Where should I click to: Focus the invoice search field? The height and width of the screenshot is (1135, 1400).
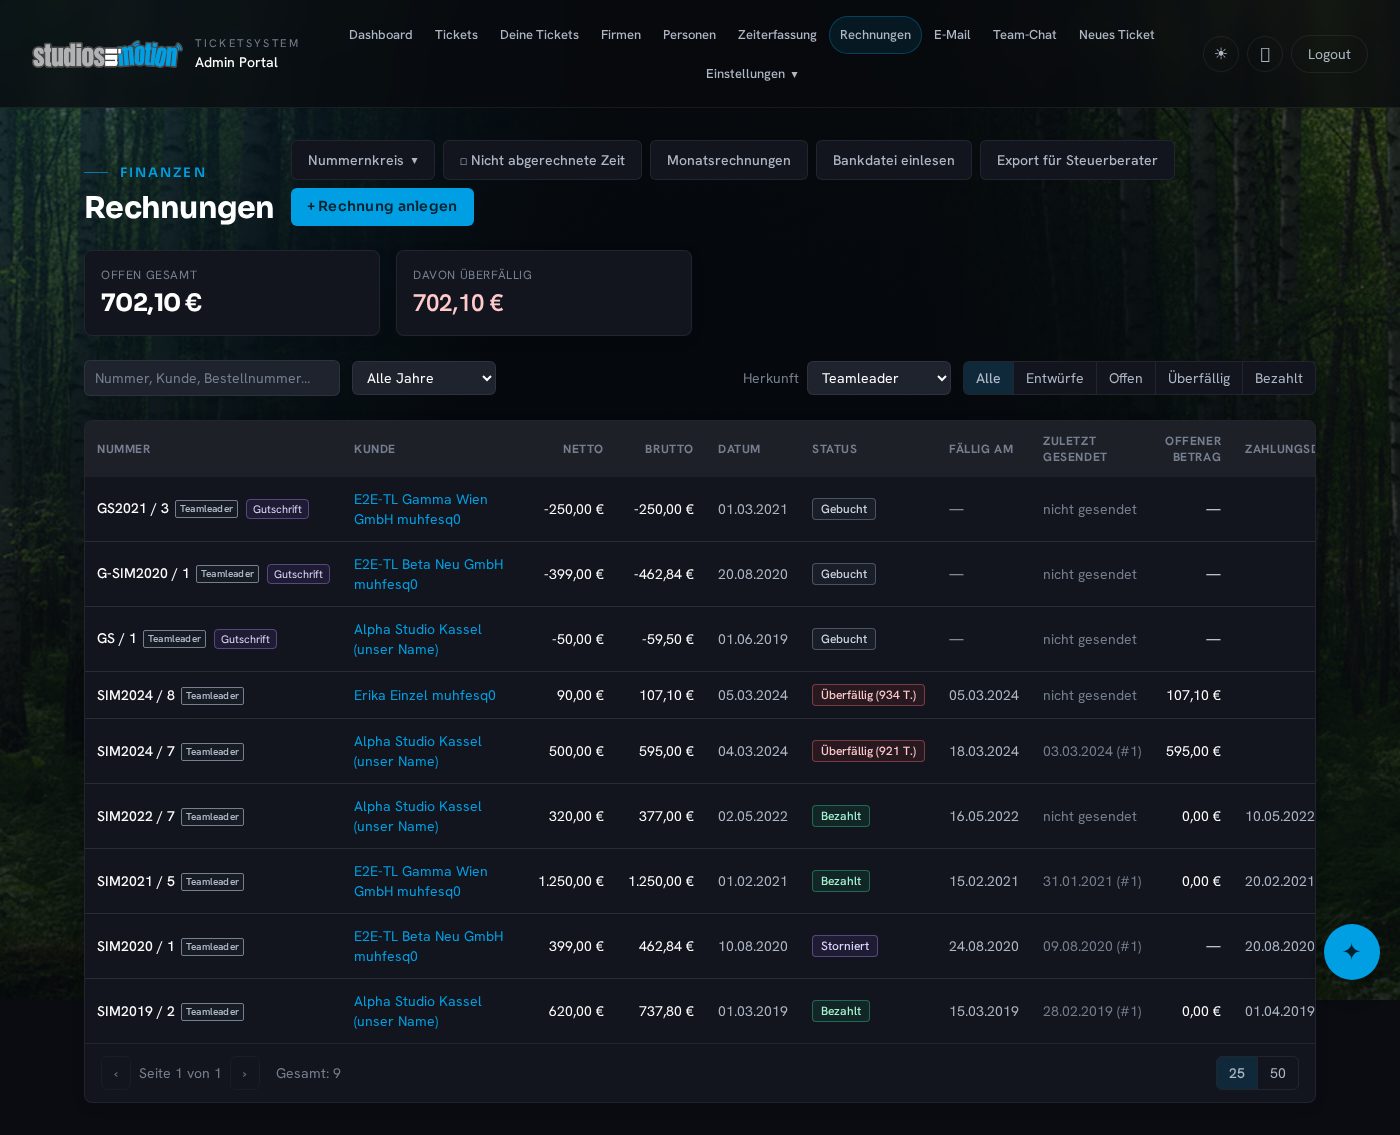click(x=212, y=378)
